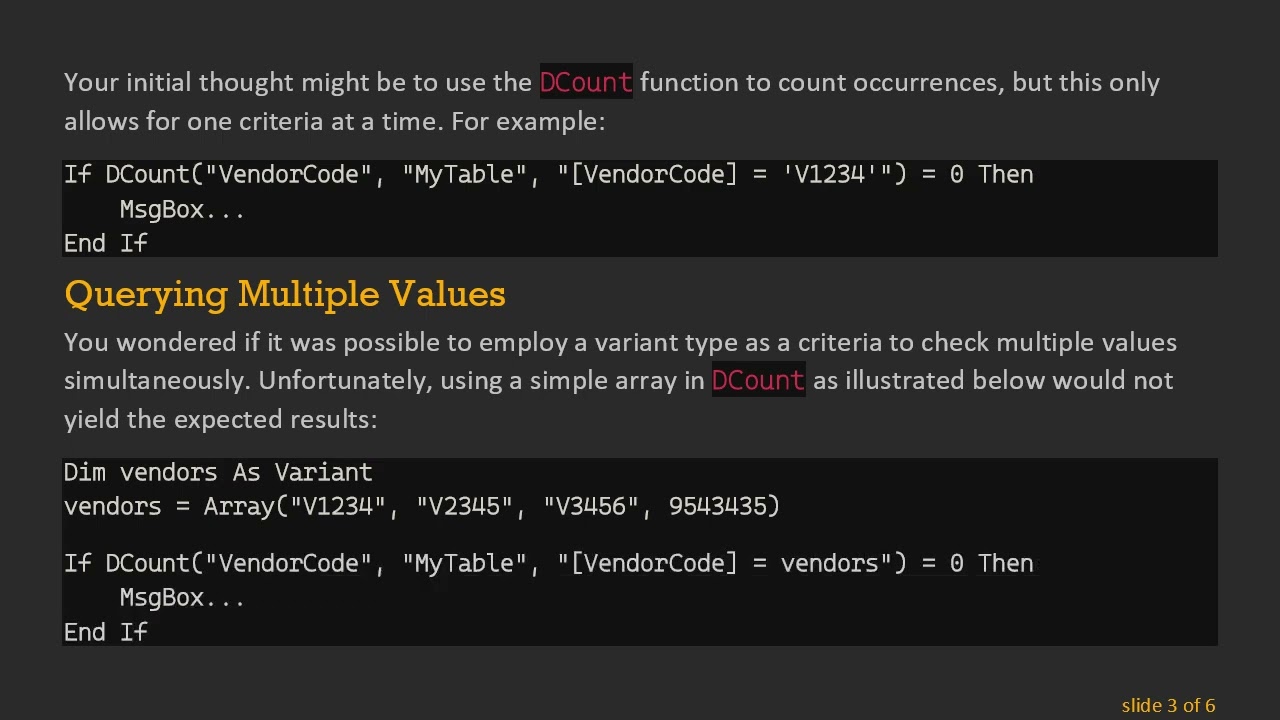Viewport: 1280px width, 720px height.
Task: Click the first MsgBox... code line
Action: (x=182, y=210)
